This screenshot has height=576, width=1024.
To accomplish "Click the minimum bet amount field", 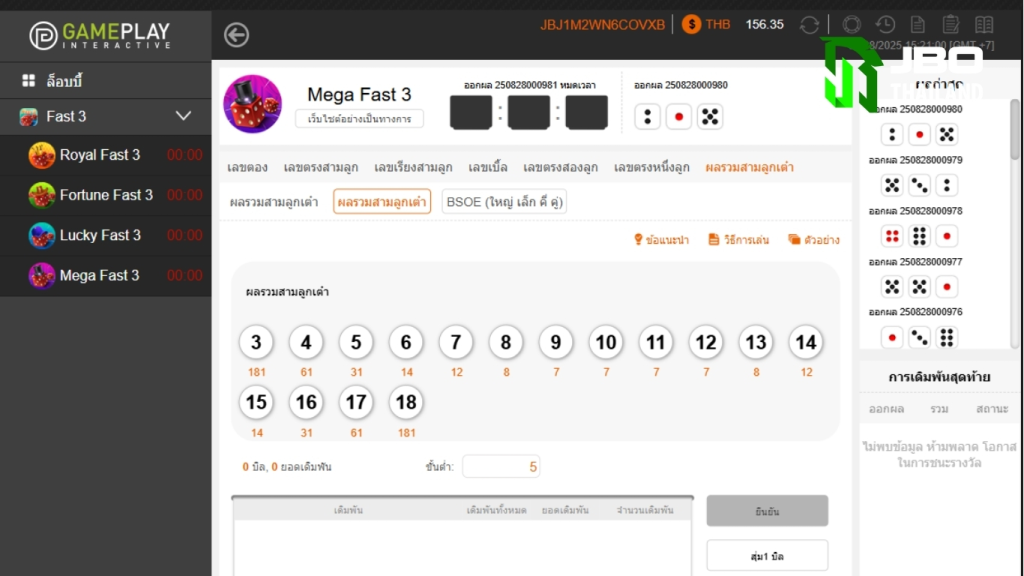I will (x=501, y=467).
